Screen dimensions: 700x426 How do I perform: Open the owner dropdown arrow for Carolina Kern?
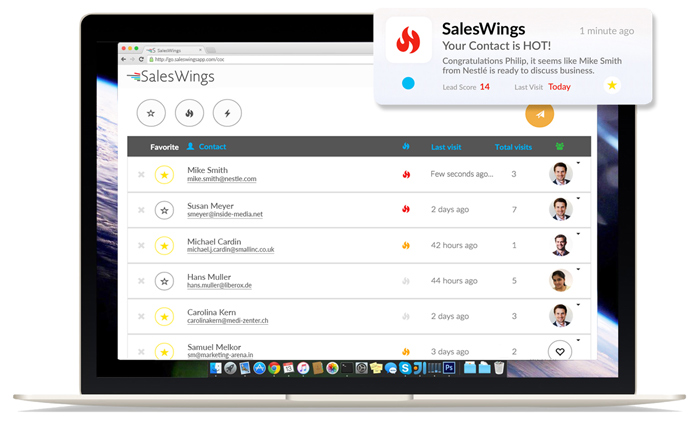[578, 305]
